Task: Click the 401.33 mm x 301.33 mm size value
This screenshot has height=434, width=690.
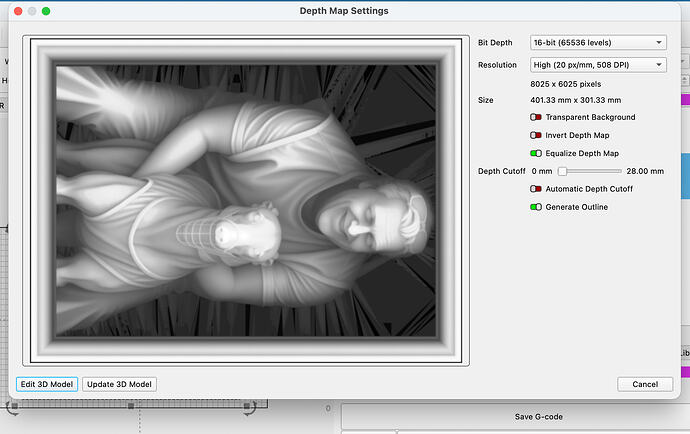Action: [x=576, y=100]
